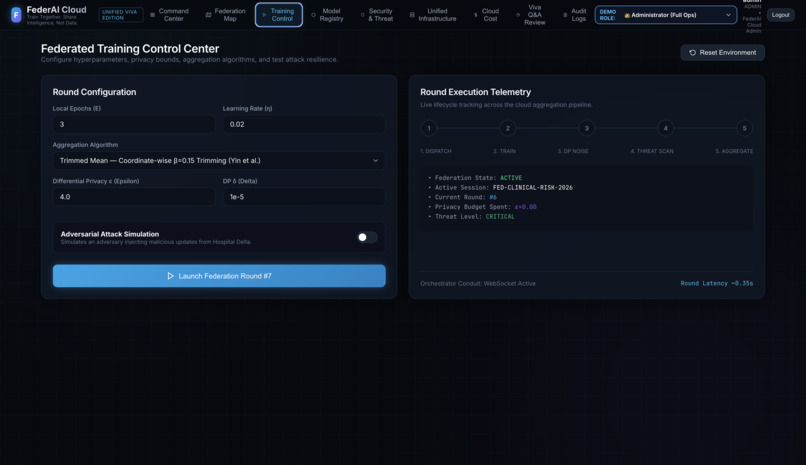Click the FederAI Cloud logo icon
806x465 pixels.
click(x=16, y=15)
